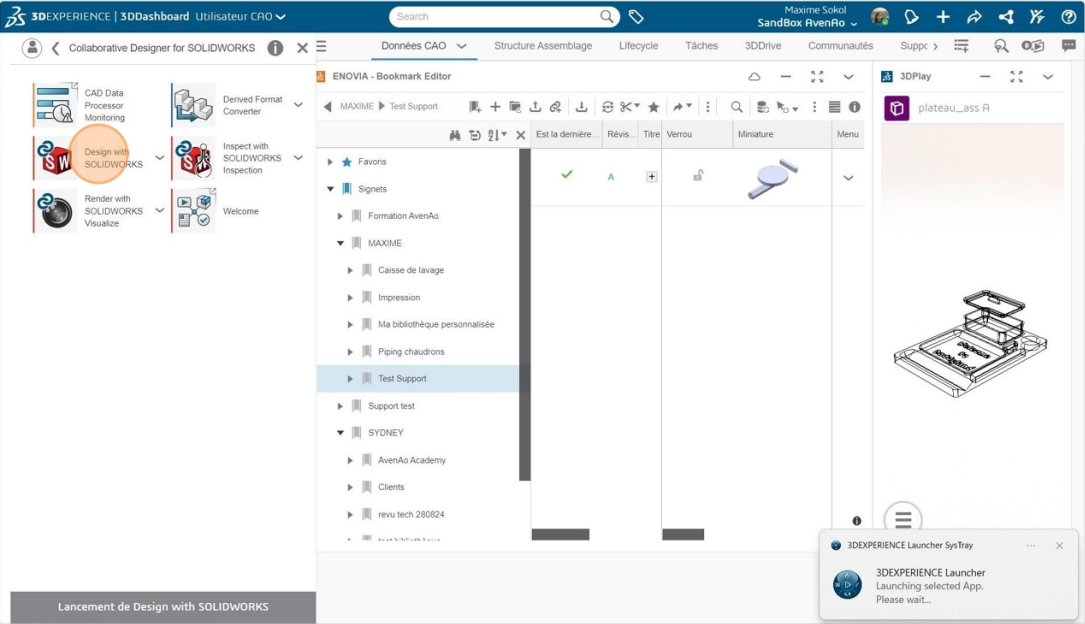
Task: Open the collaboration network icon in top bar
Action: click(x=1005, y=17)
